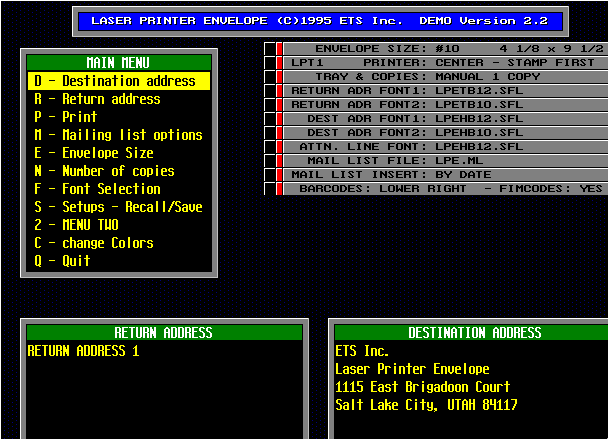
Task: Click Salt Lake City, UTAH 84117 line
Action: tap(426, 405)
